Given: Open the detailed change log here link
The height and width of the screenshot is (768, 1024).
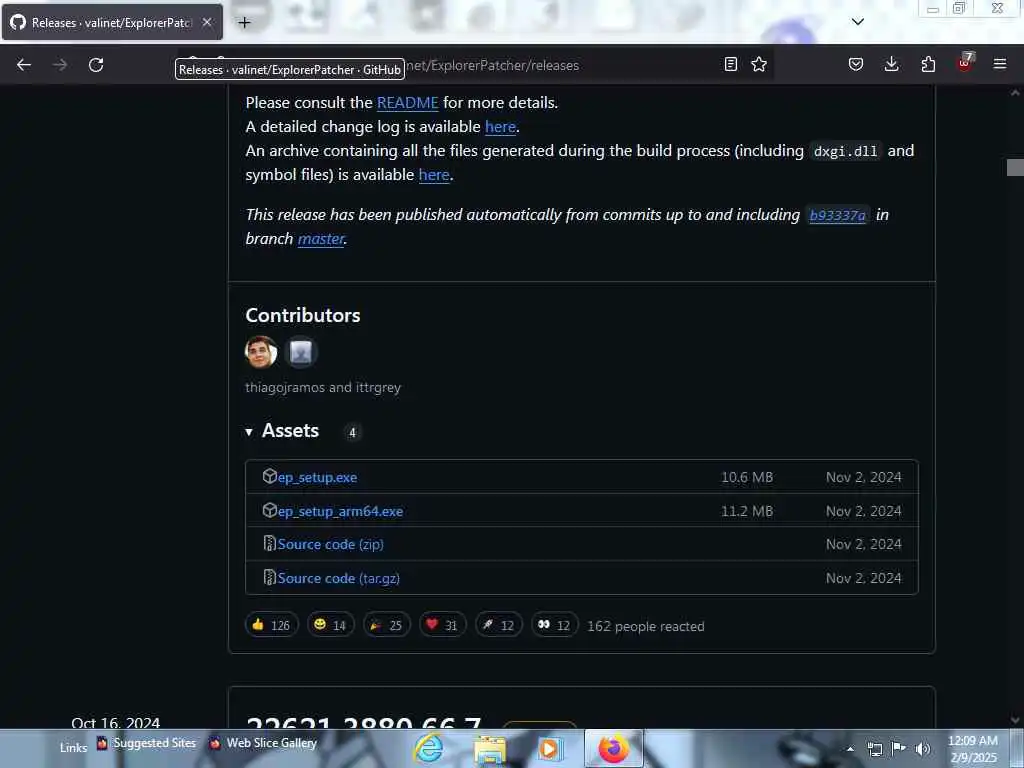Looking at the screenshot, I should [500, 127].
